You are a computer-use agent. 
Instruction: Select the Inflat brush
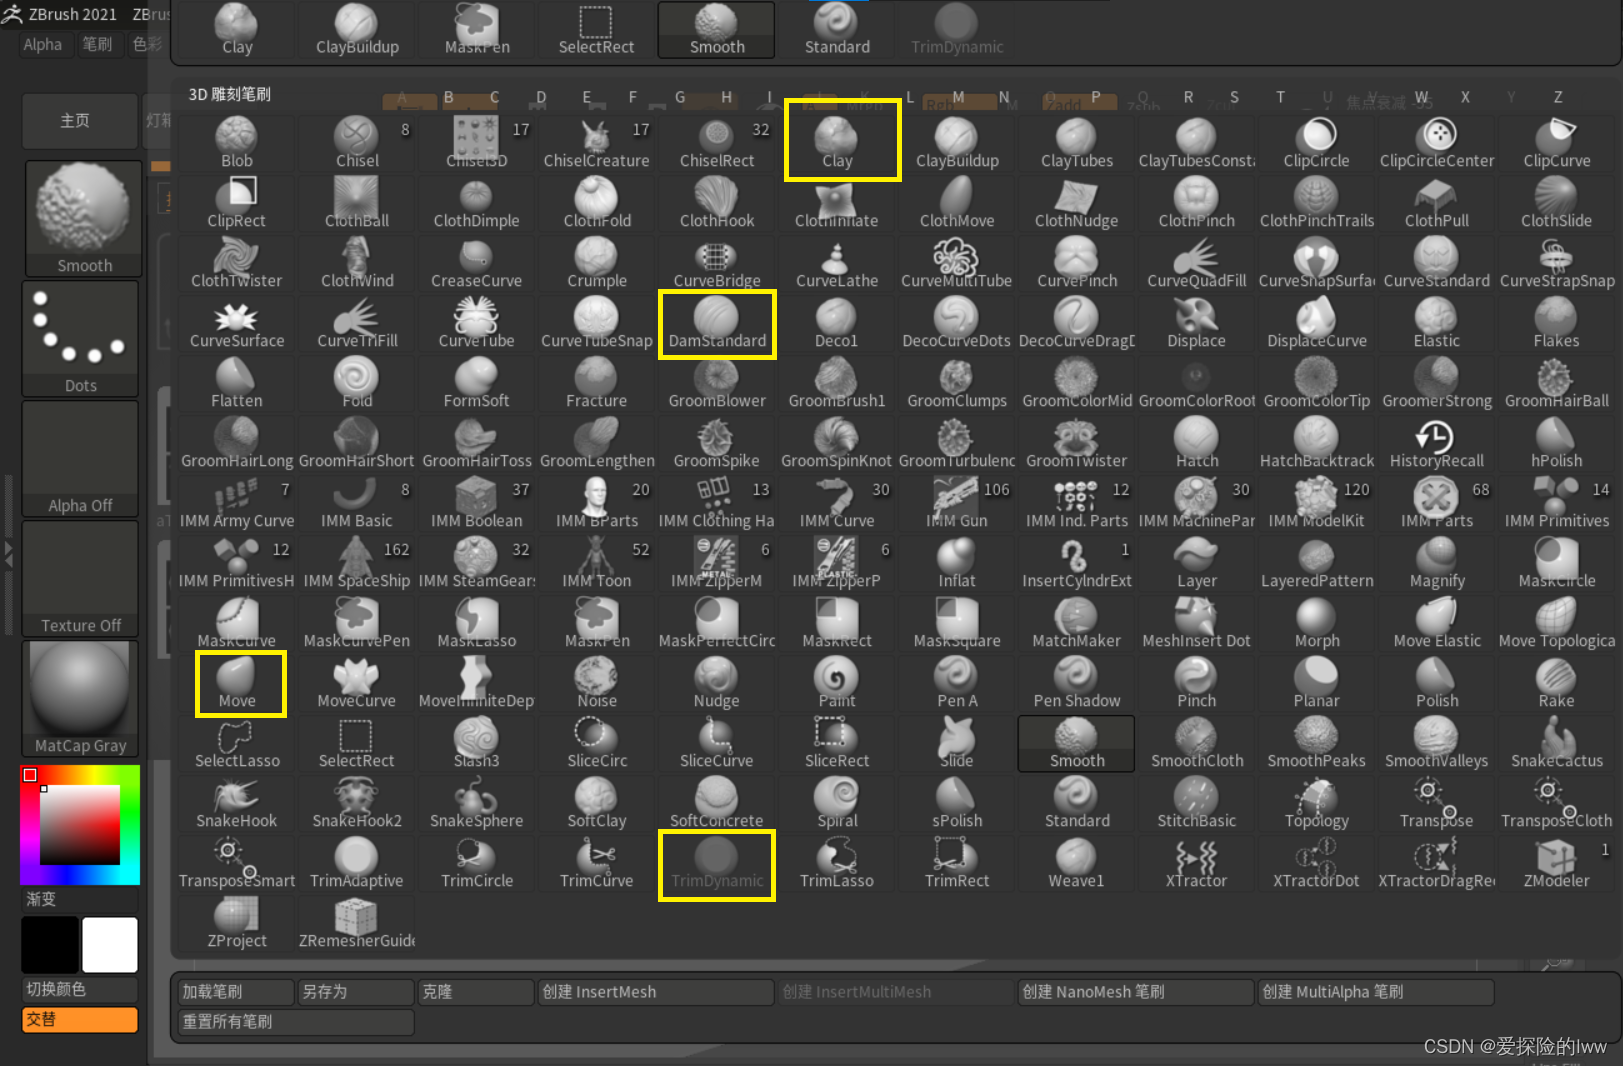pos(957,562)
